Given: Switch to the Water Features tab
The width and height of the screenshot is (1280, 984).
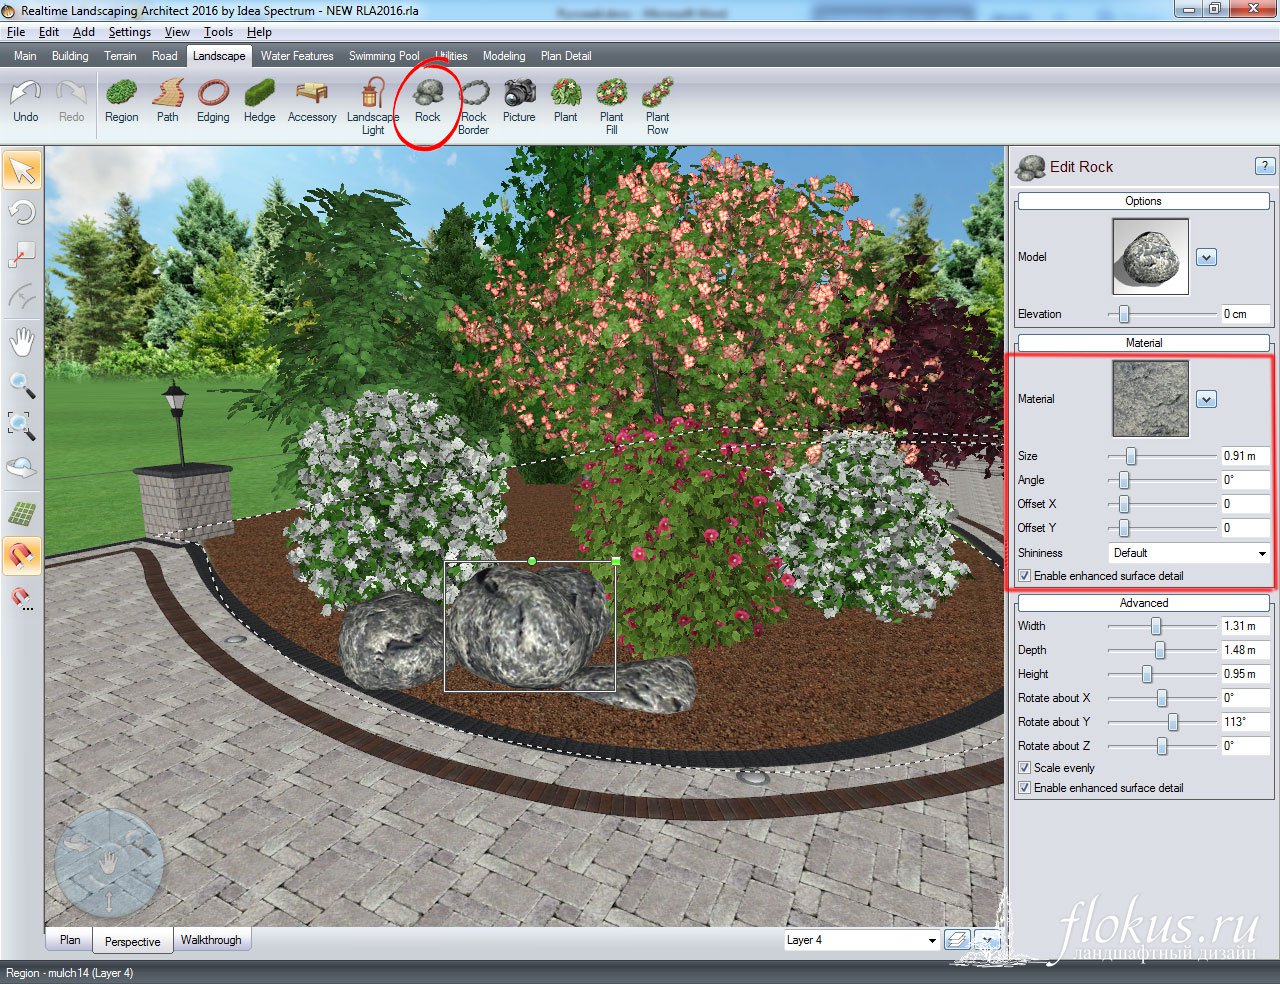Looking at the screenshot, I should click(x=297, y=56).
